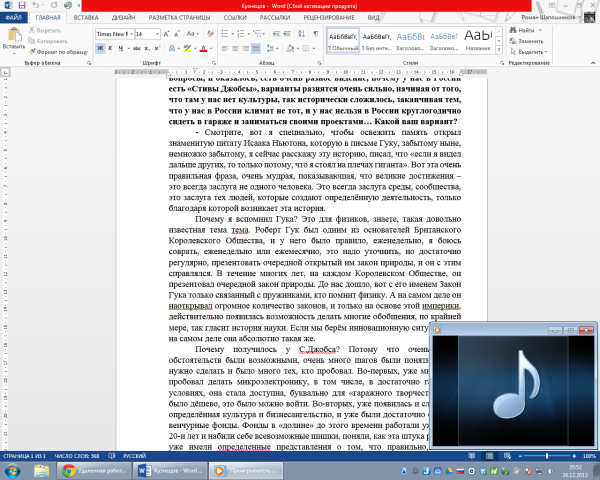Image resolution: width=600 pixels, height=480 pixels.
Task: Toggle Italic formatting button
Action: (110, 48)
